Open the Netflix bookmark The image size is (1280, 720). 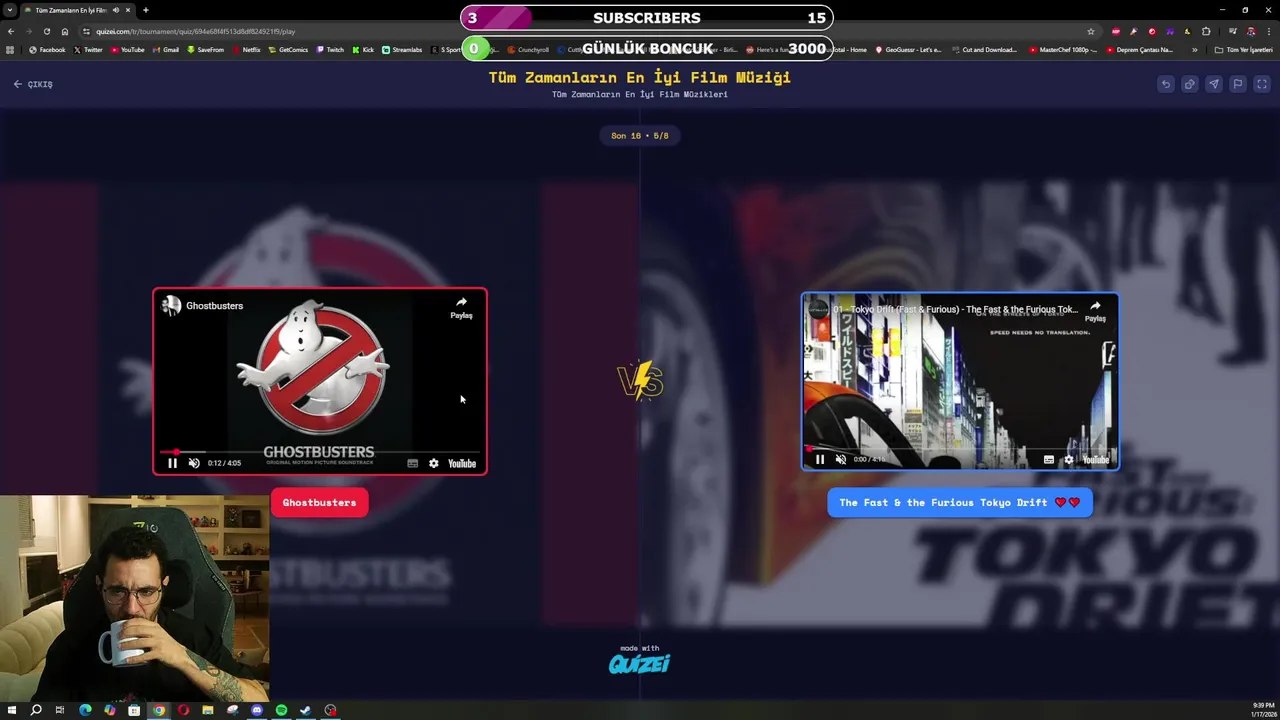point(246,50)
